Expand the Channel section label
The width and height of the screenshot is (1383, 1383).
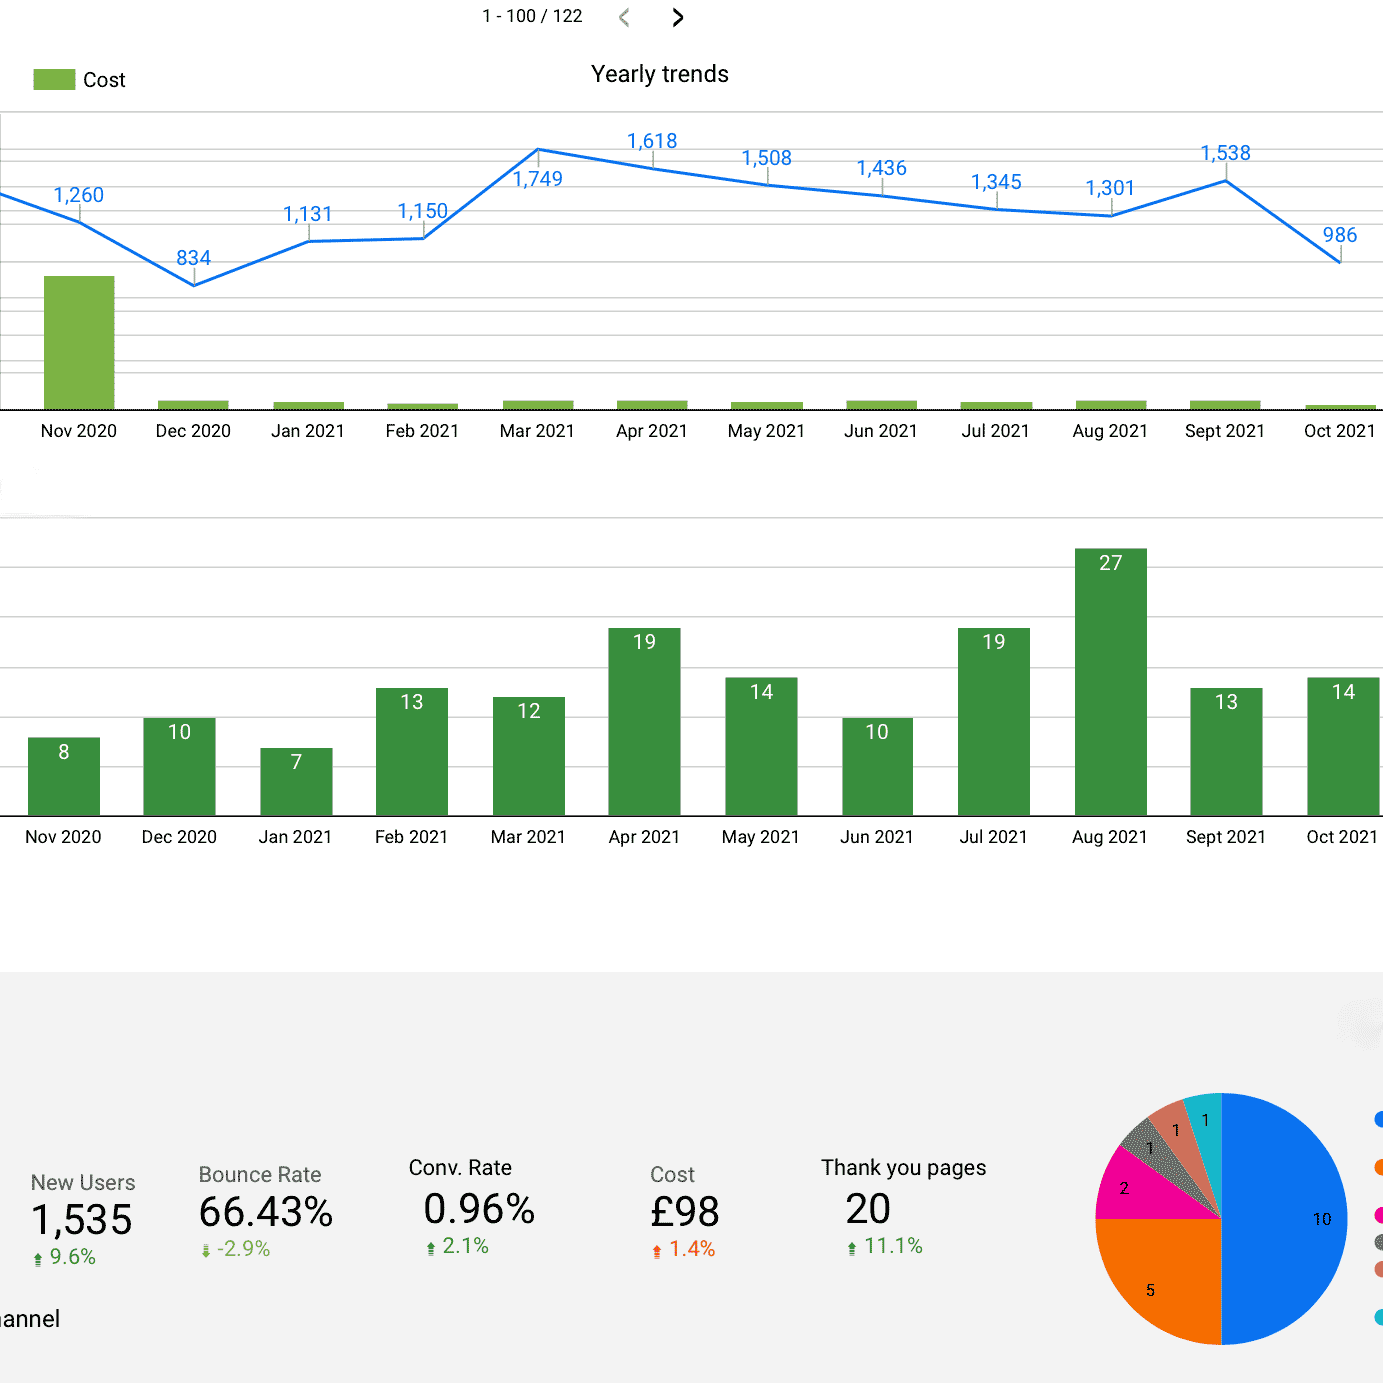pos(30,1319)
